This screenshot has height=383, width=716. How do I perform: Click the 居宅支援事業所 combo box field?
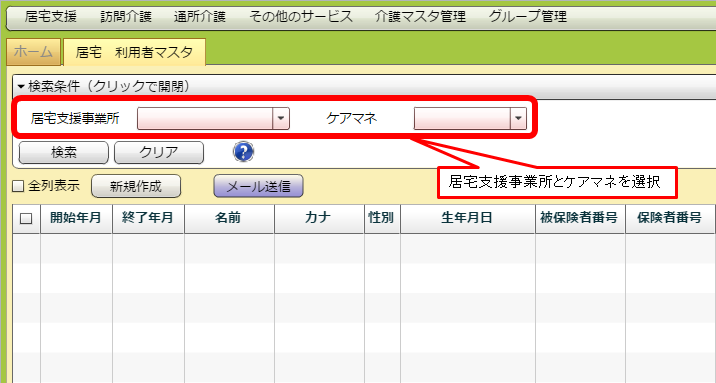pos(213,119)
